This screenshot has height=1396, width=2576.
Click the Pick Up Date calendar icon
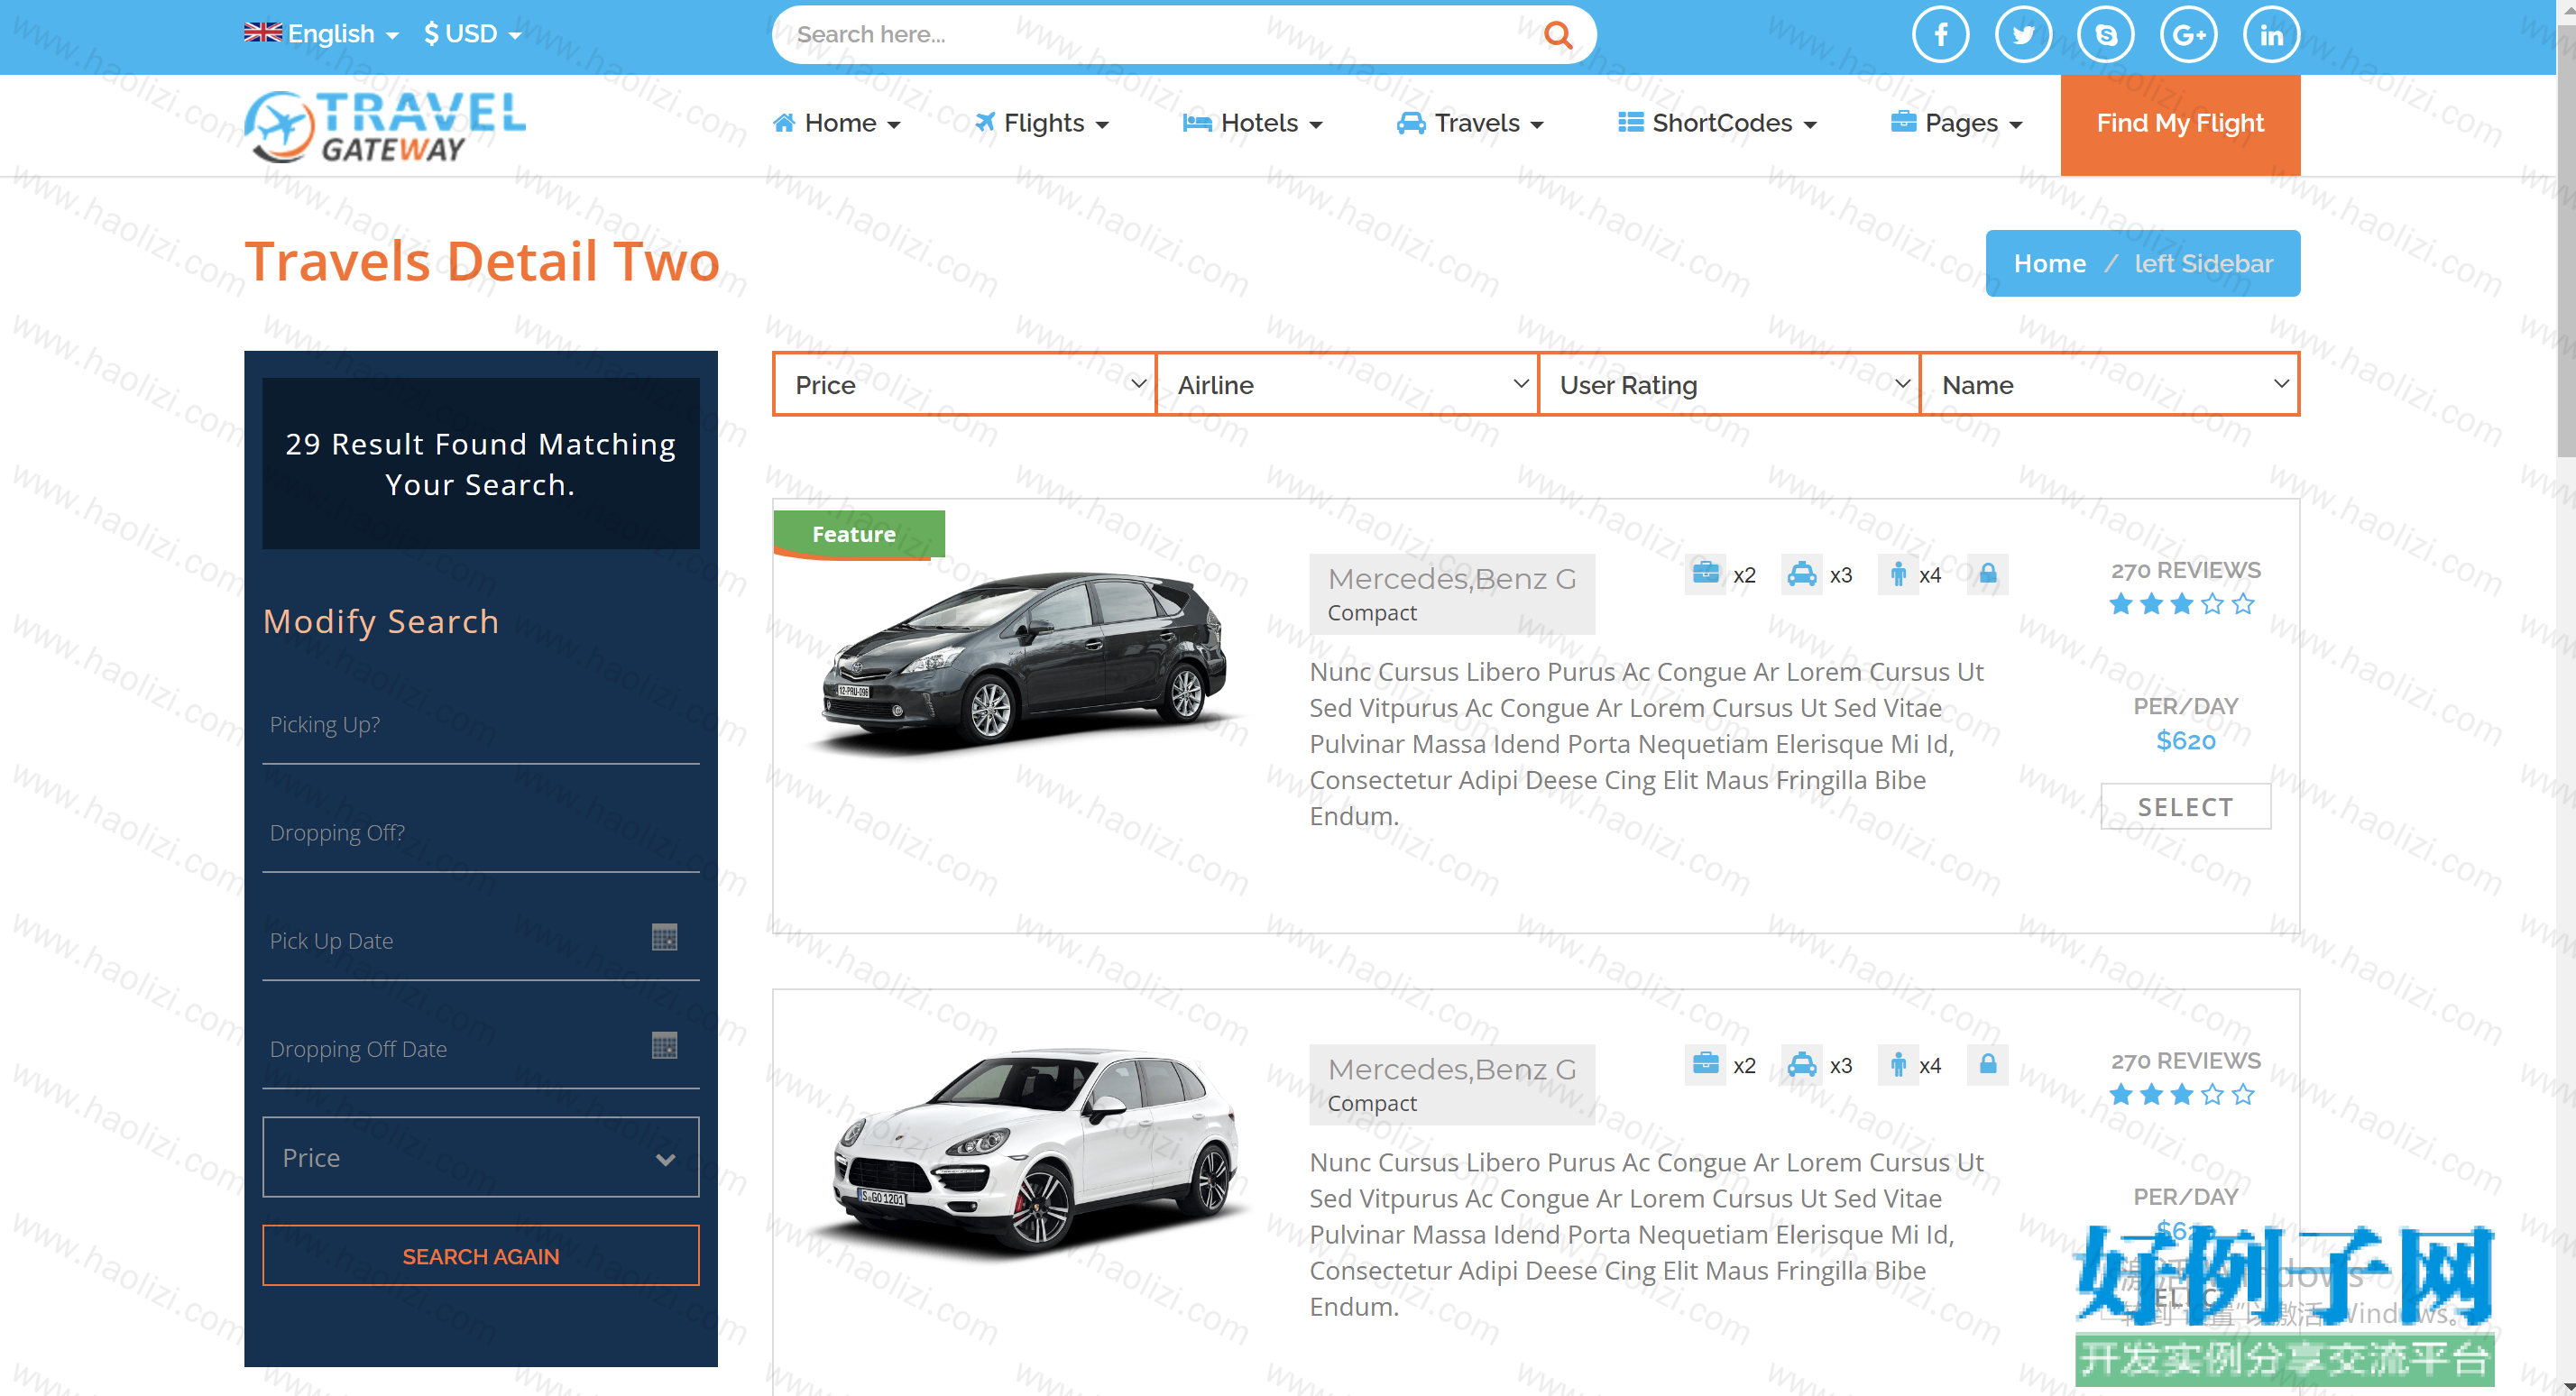[x=664, y=937]
